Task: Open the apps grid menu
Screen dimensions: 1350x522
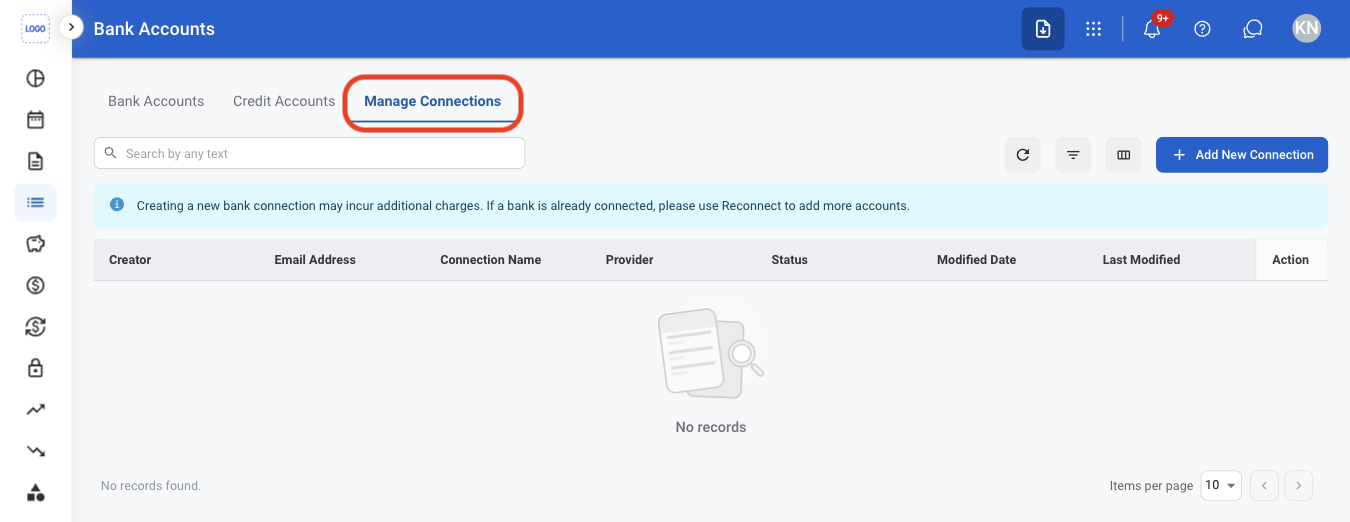Action: (1093, 29)
